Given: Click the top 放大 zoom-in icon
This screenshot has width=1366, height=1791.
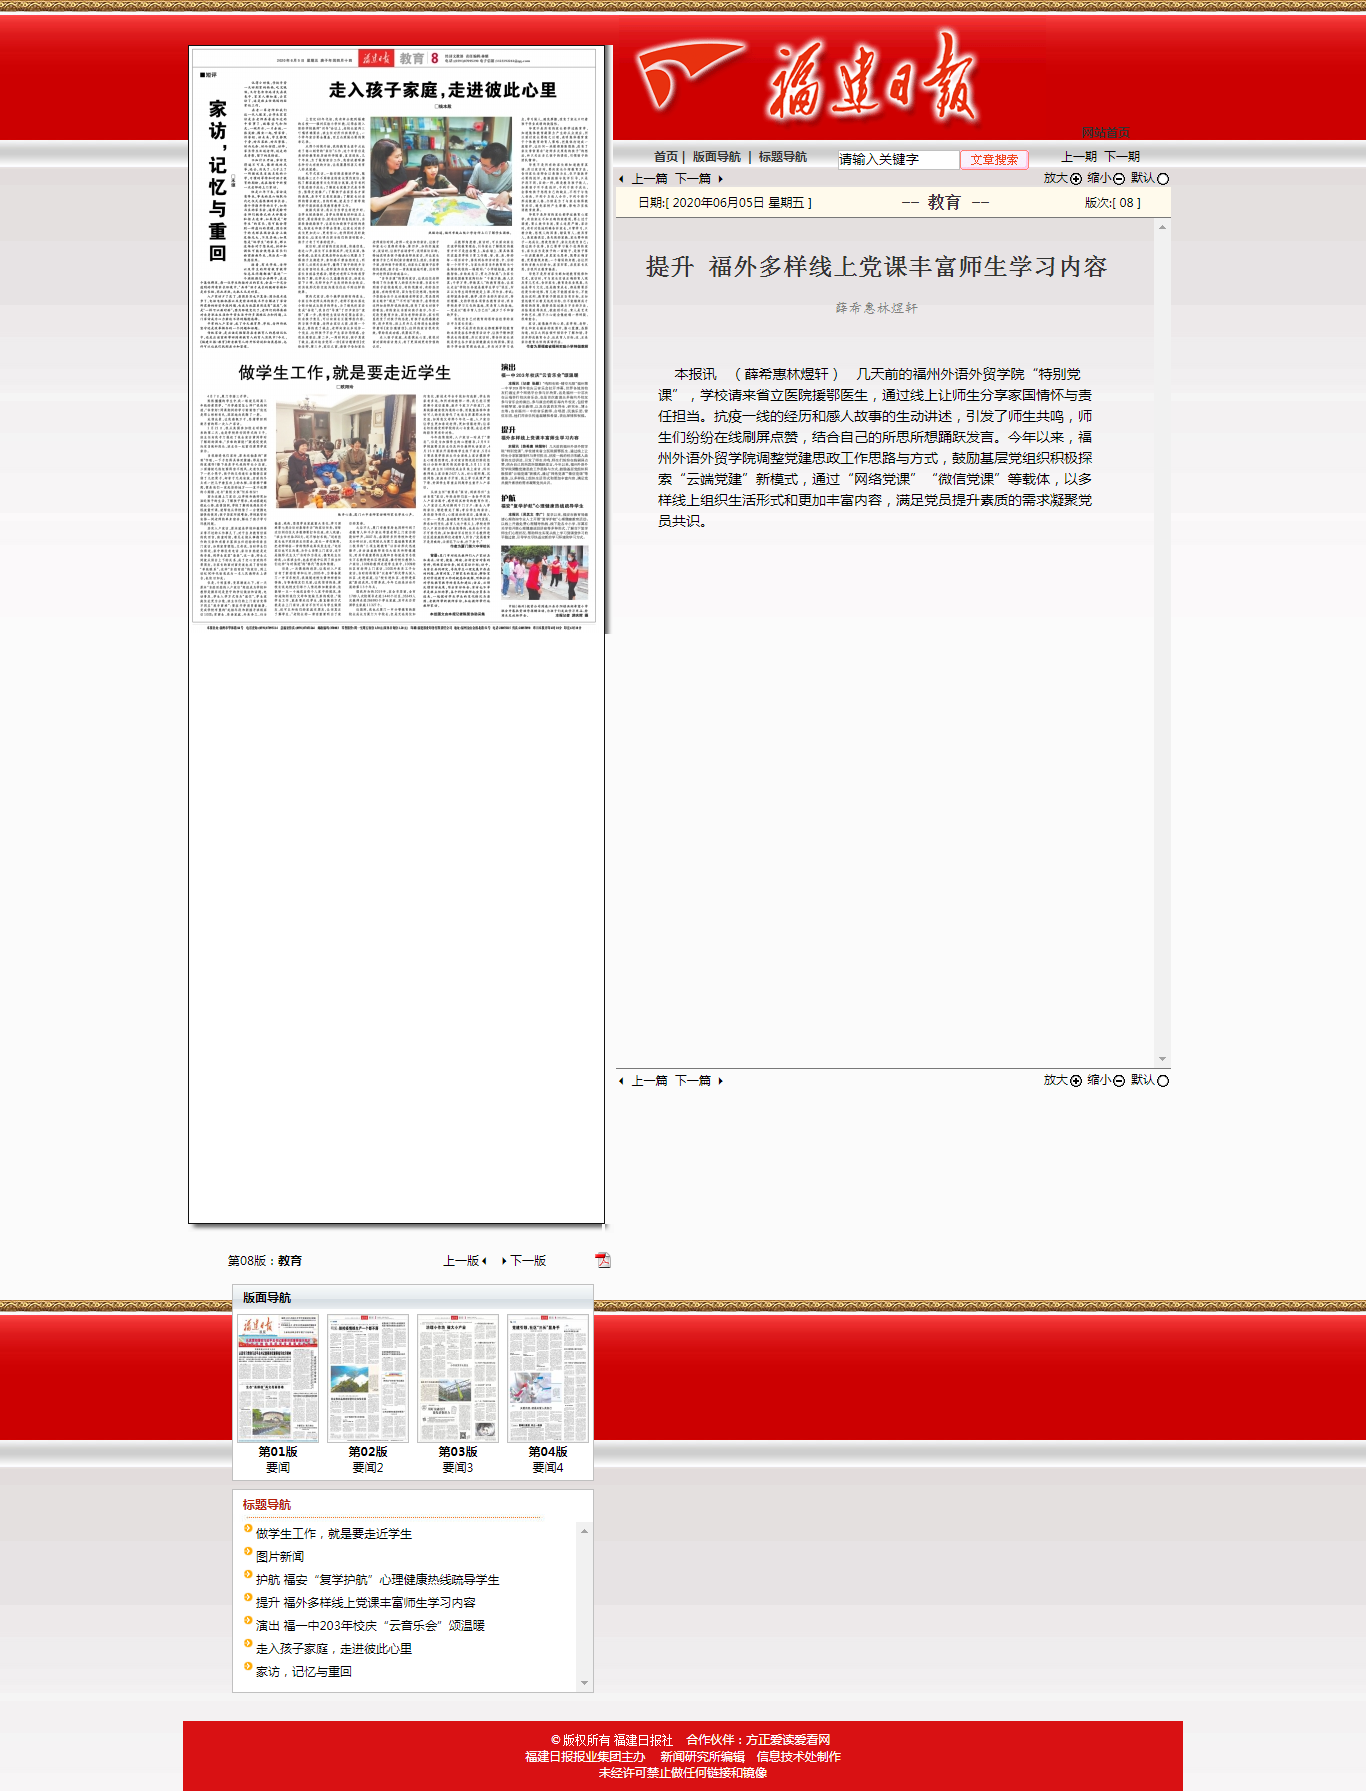Looking at the screenshot, I should [x=1076, y=179].
